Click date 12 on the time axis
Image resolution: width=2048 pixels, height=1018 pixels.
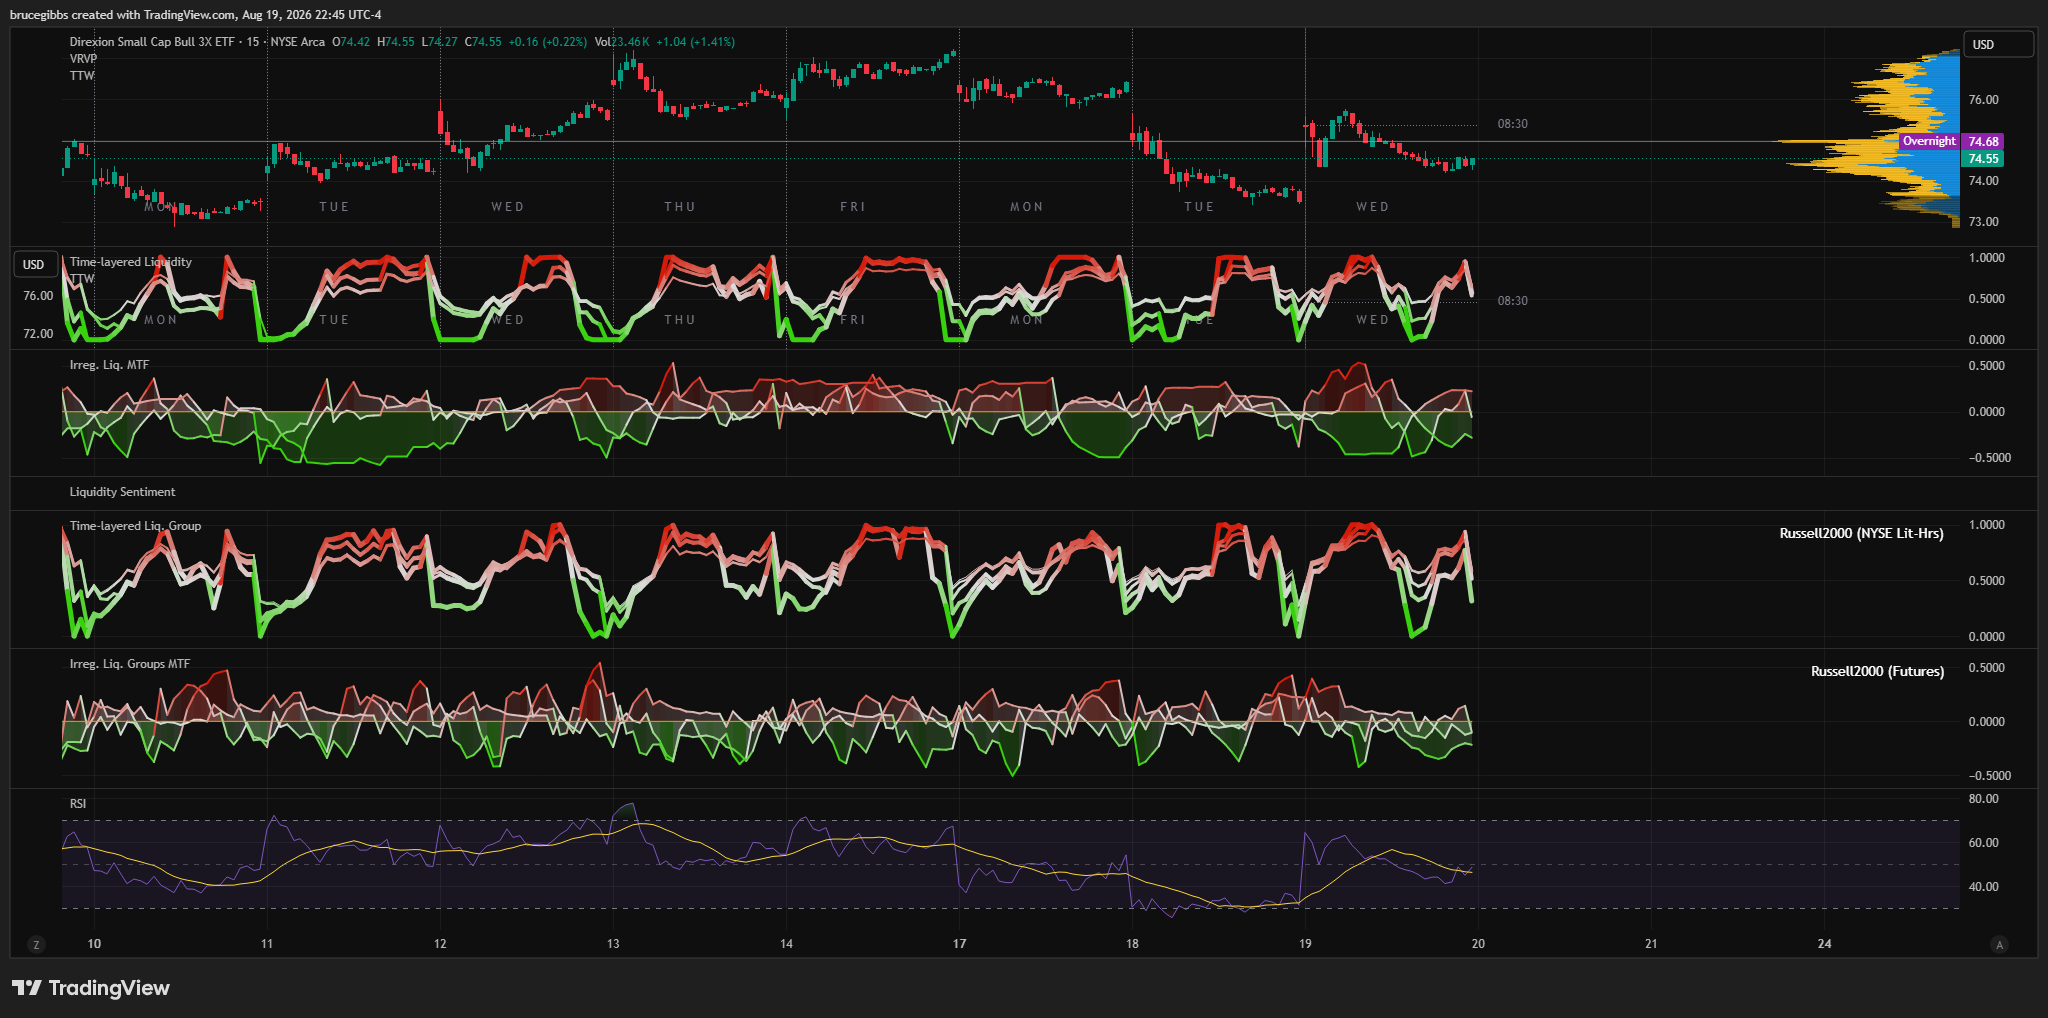440,944
